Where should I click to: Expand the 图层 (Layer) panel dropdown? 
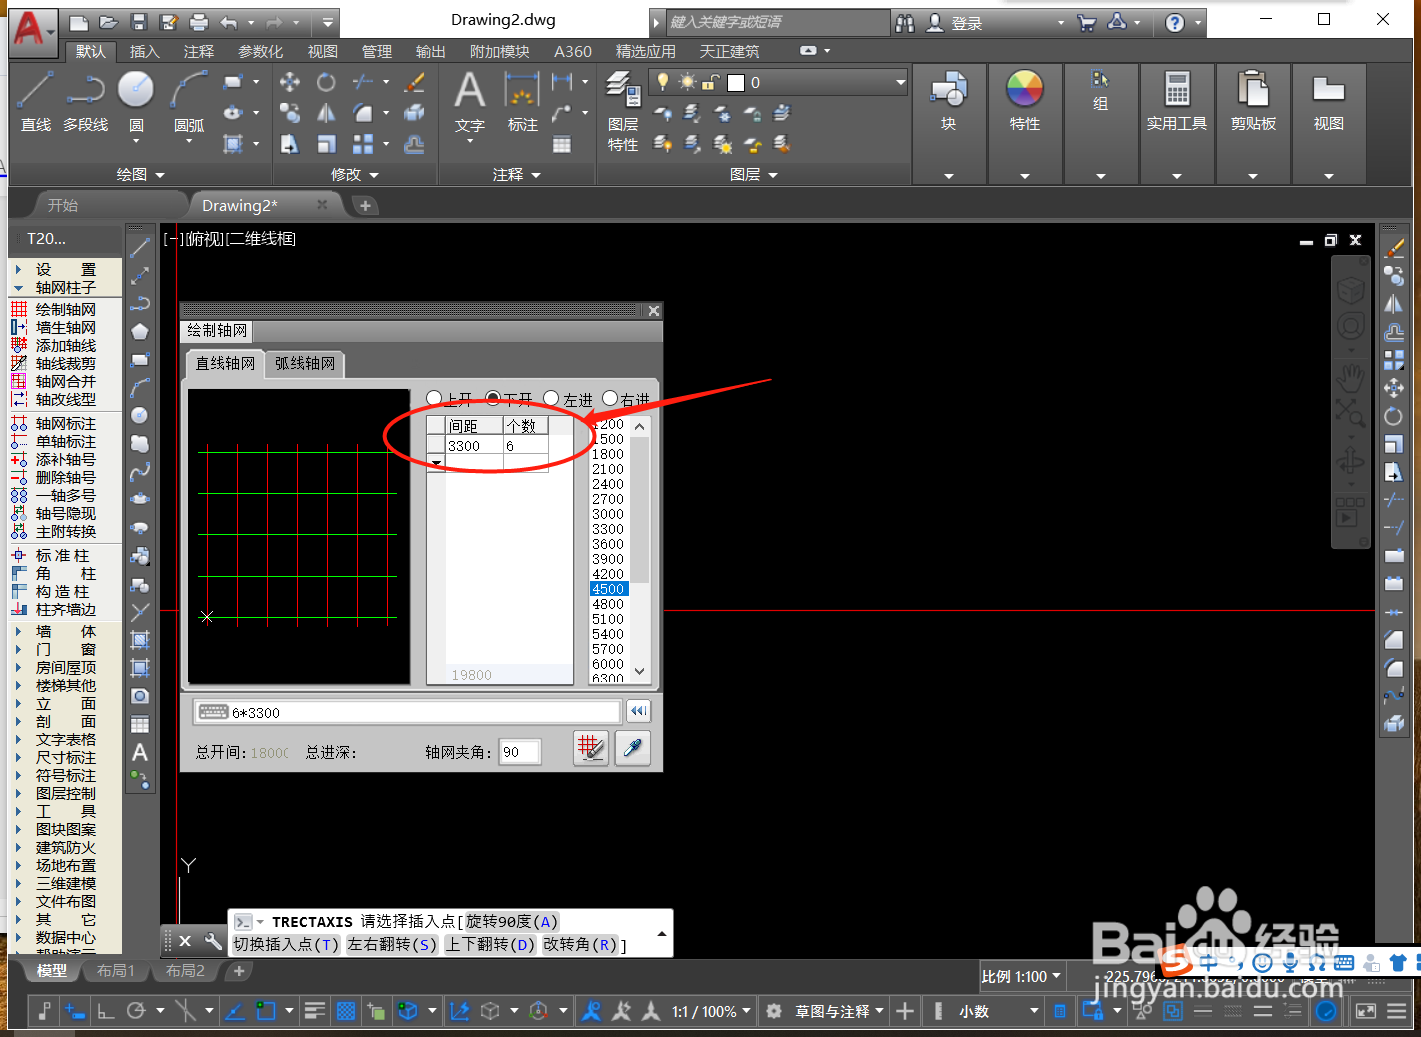click(754, 174)
